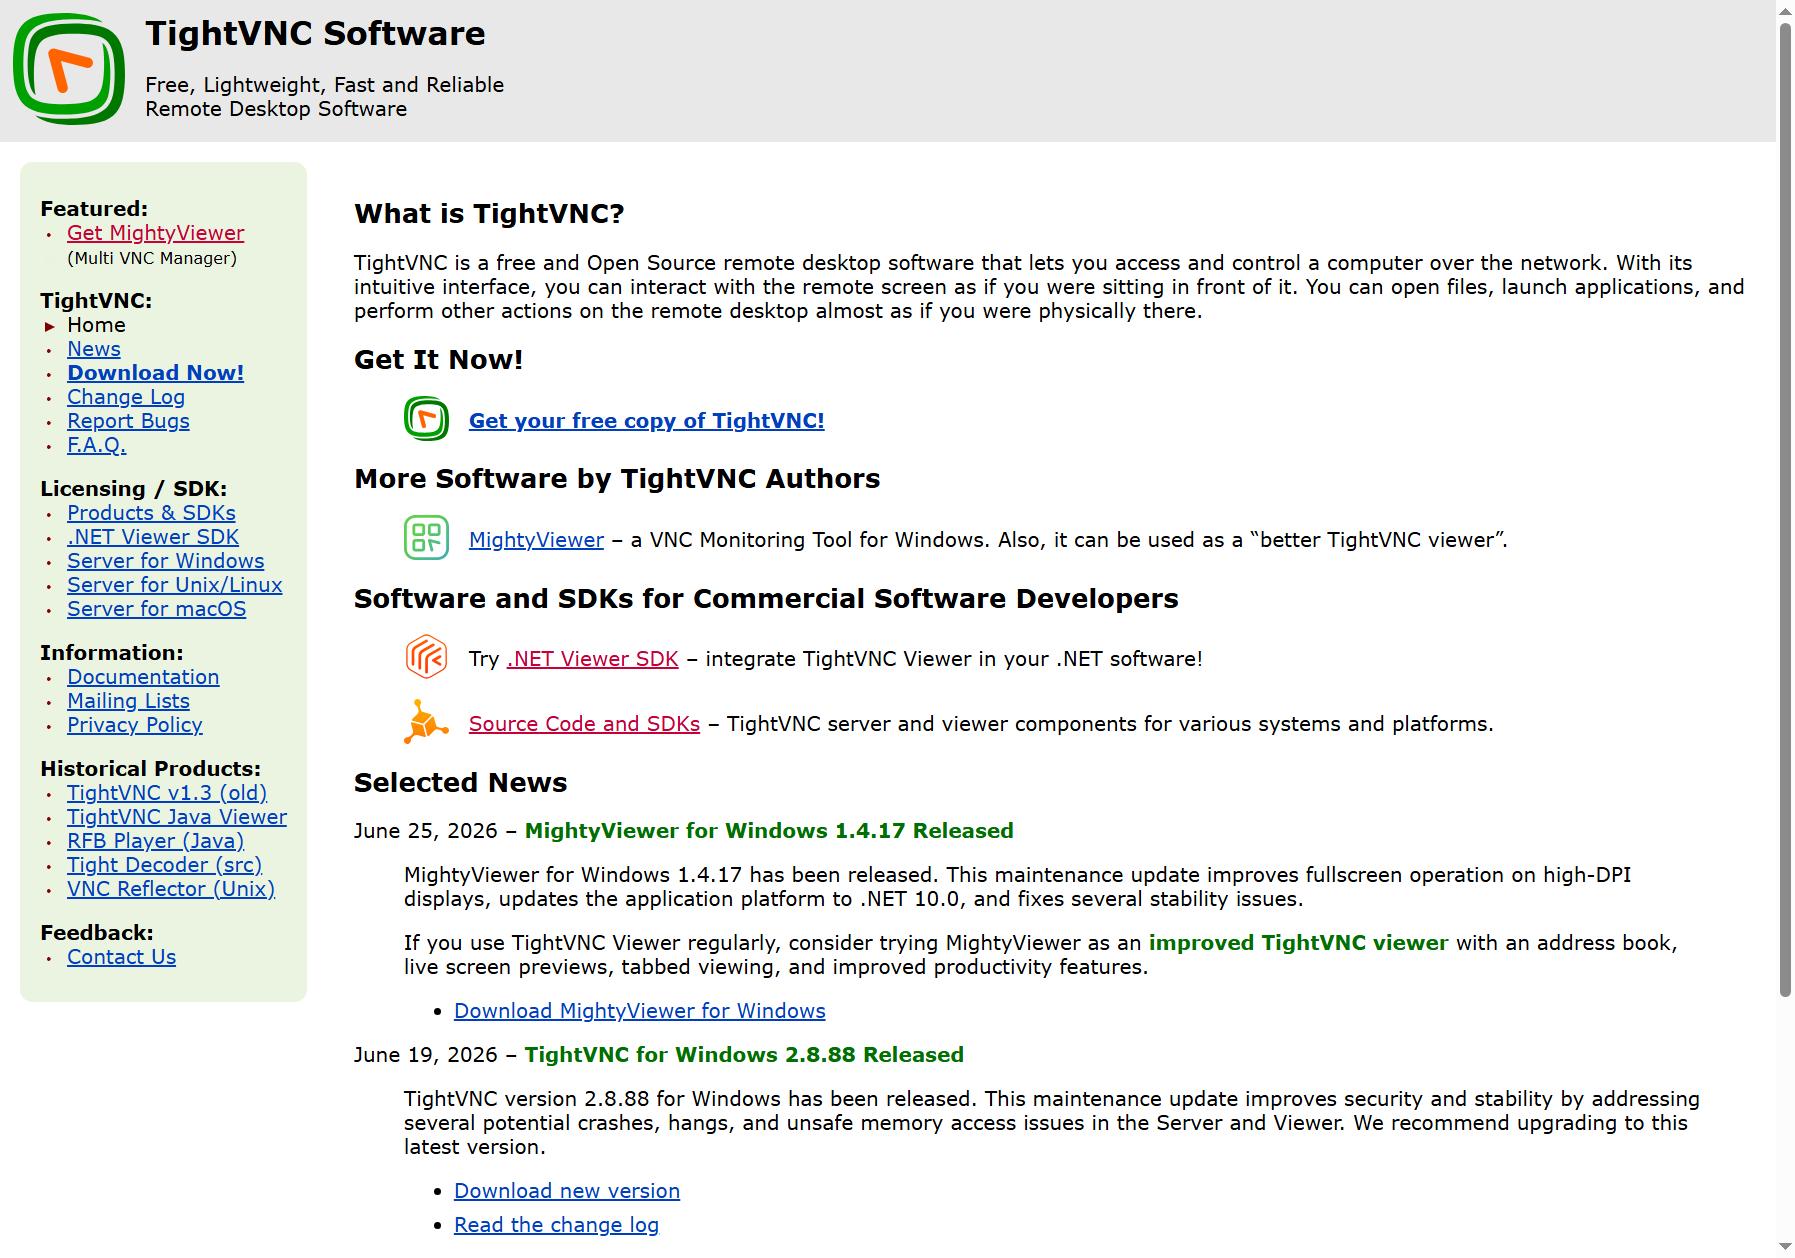1795x1258 pixels.
Task: Open MightyViewer link under More Software
Action: click(x=536, y=540)
